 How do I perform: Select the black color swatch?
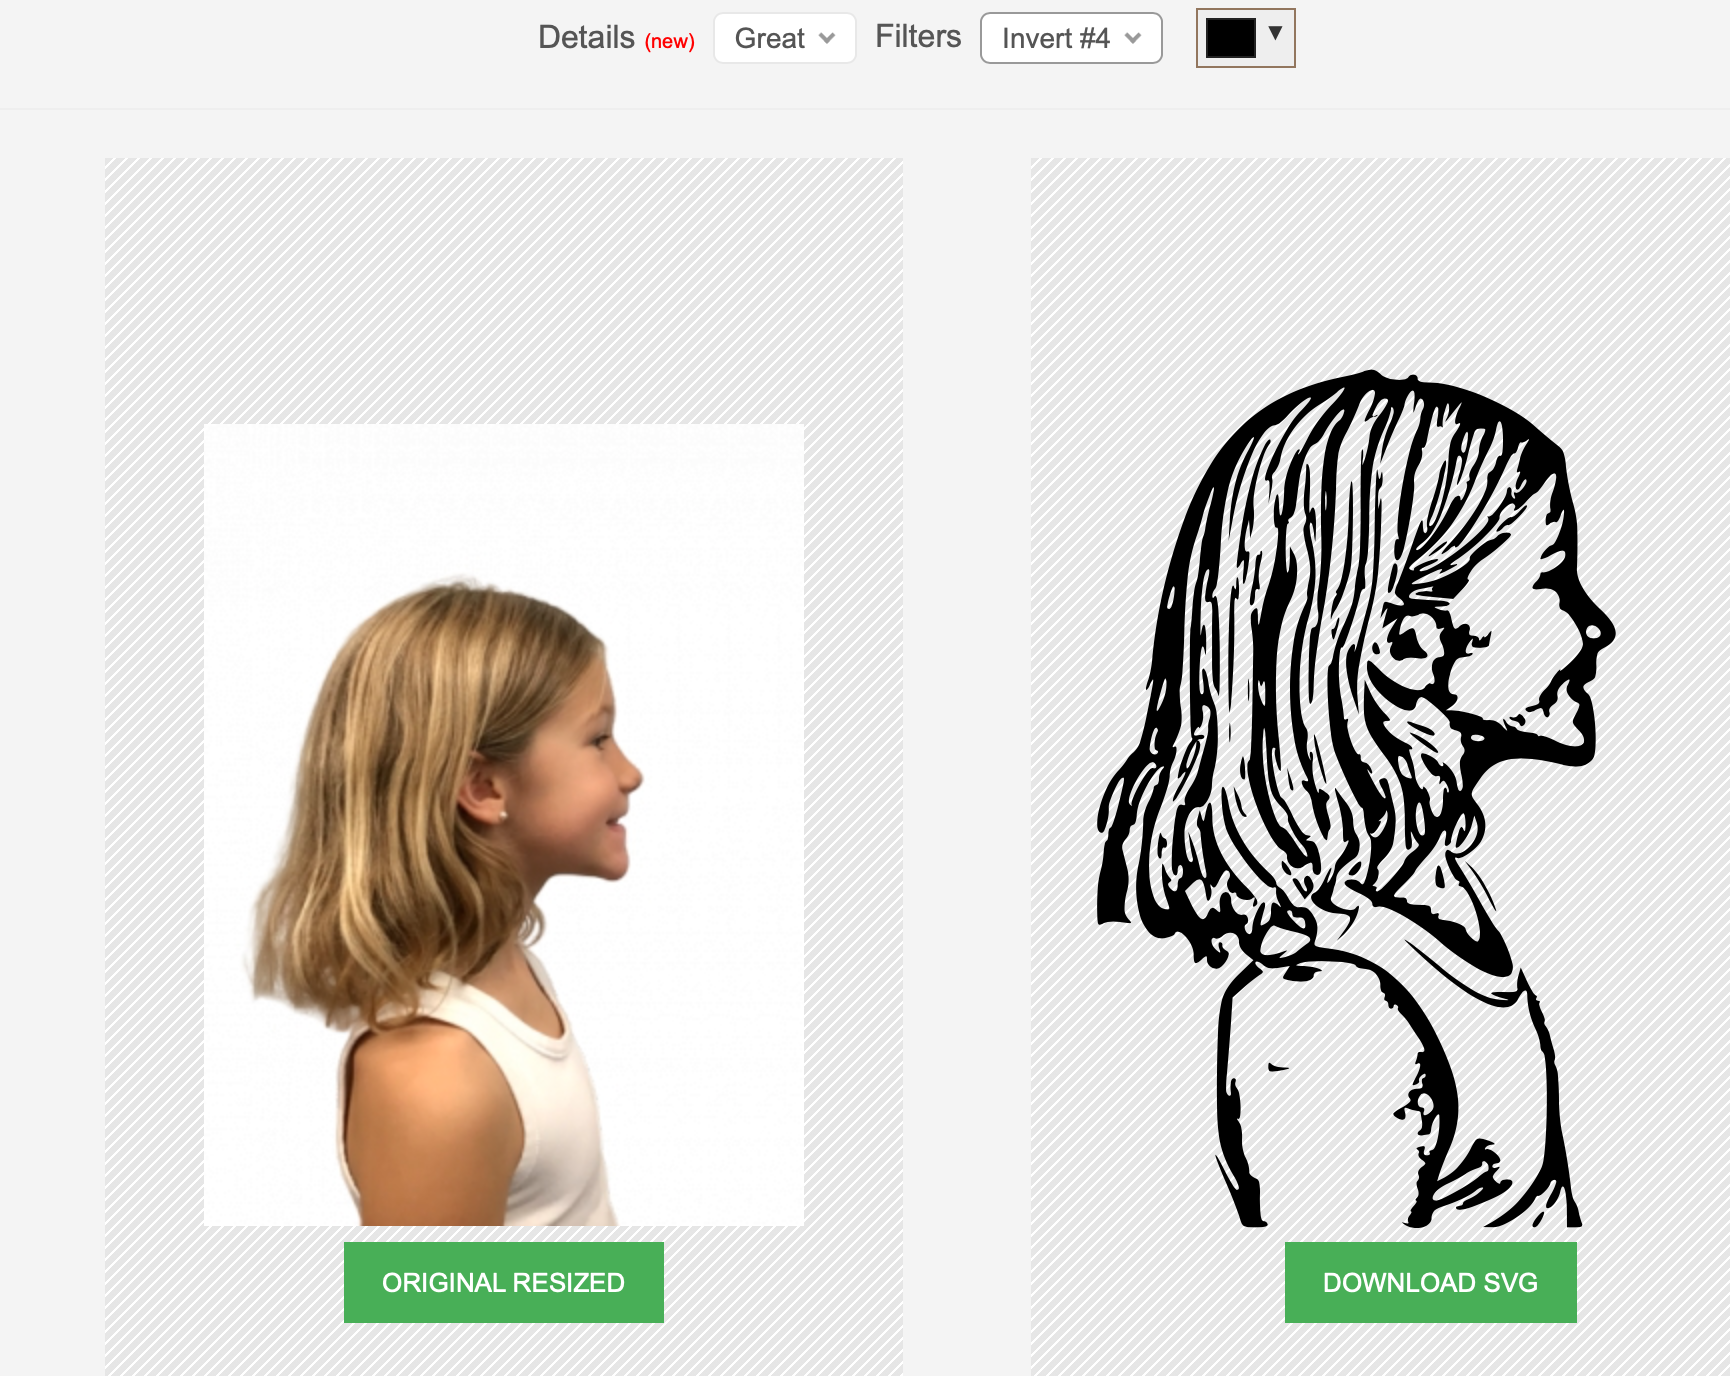tap(1233, 38)
